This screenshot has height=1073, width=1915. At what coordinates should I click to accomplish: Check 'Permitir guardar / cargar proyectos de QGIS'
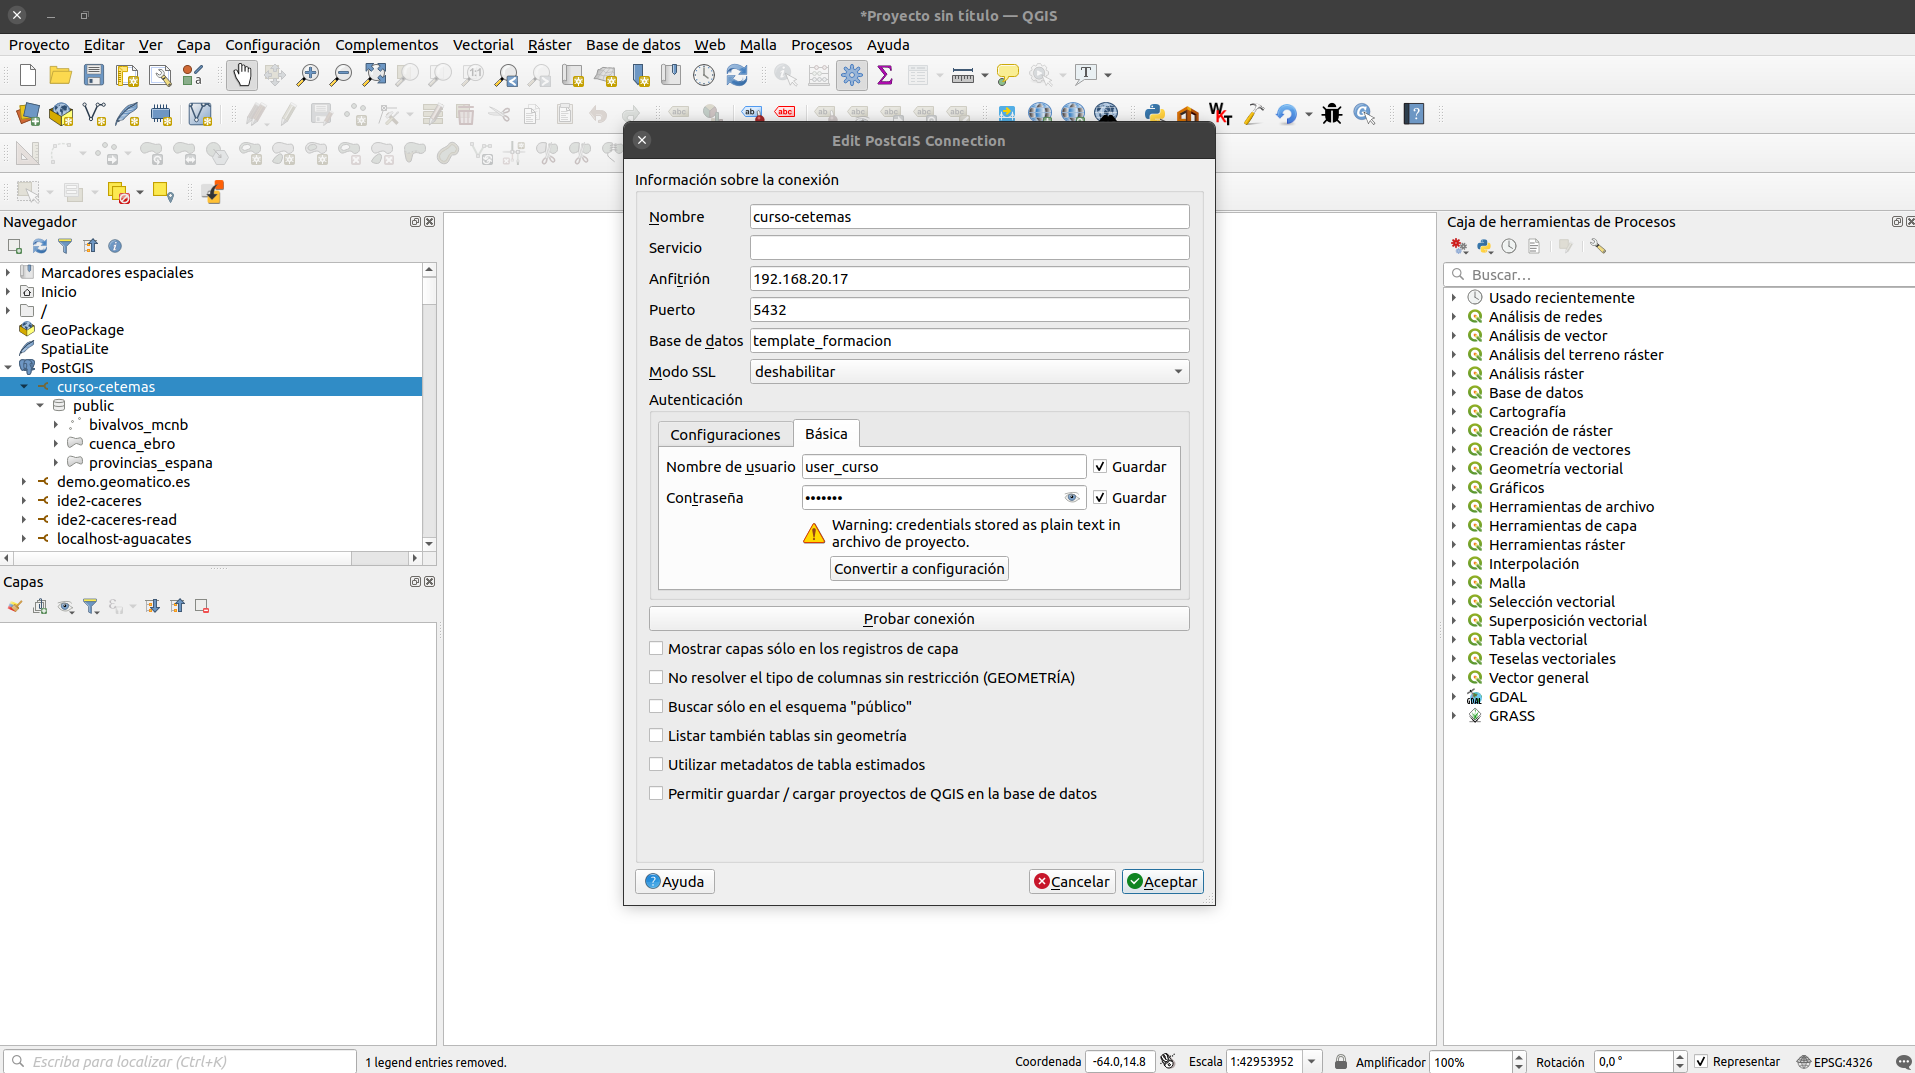(x=656, y=794)
